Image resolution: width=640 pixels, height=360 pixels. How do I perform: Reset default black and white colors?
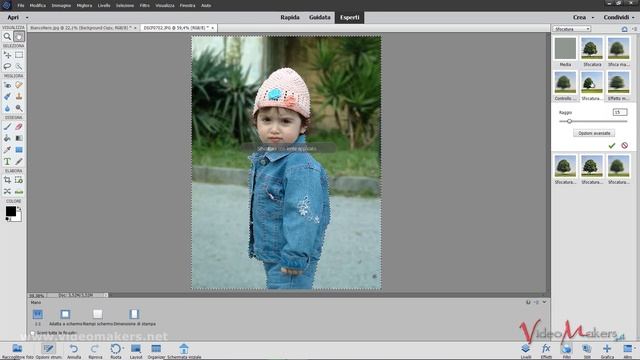[7, 219]
